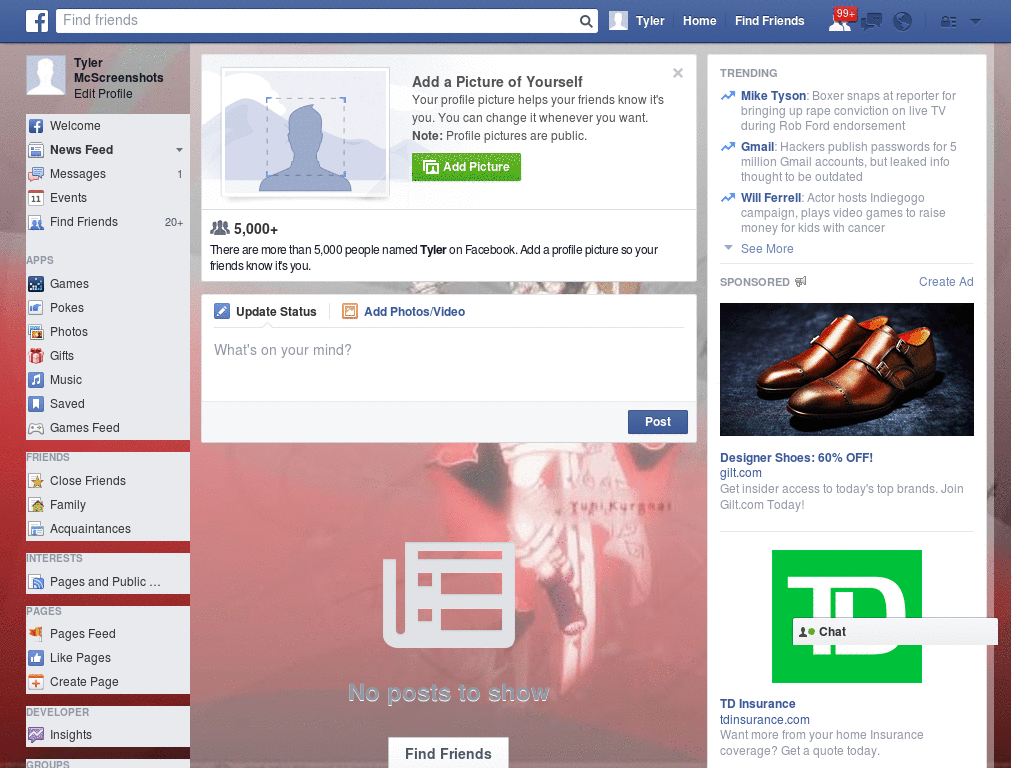Click the Create Page plus icon
Viewport: 1024px width, 768px height.
coord(36,682)
